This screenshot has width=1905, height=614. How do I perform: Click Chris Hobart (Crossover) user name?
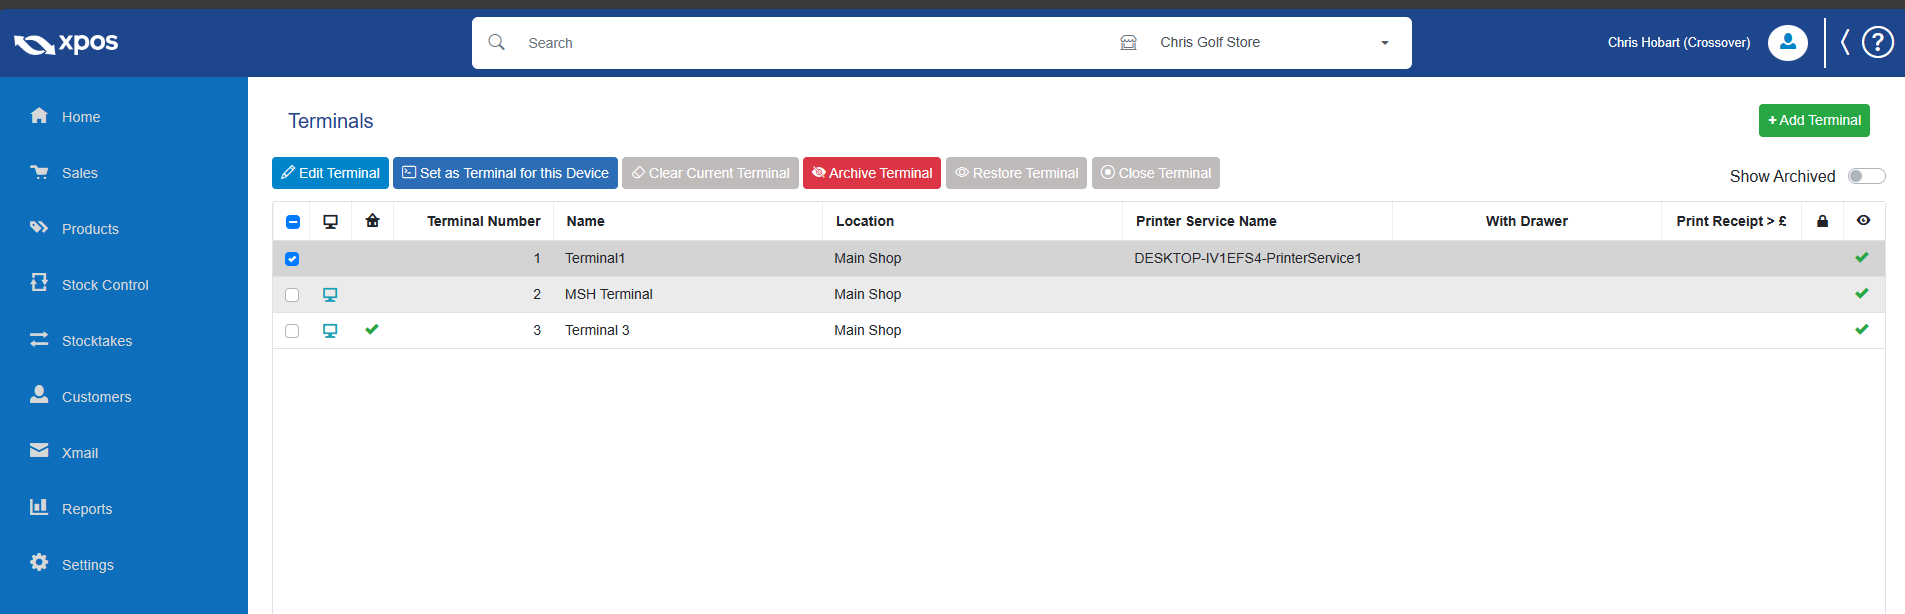click(x=1679, y=42)
